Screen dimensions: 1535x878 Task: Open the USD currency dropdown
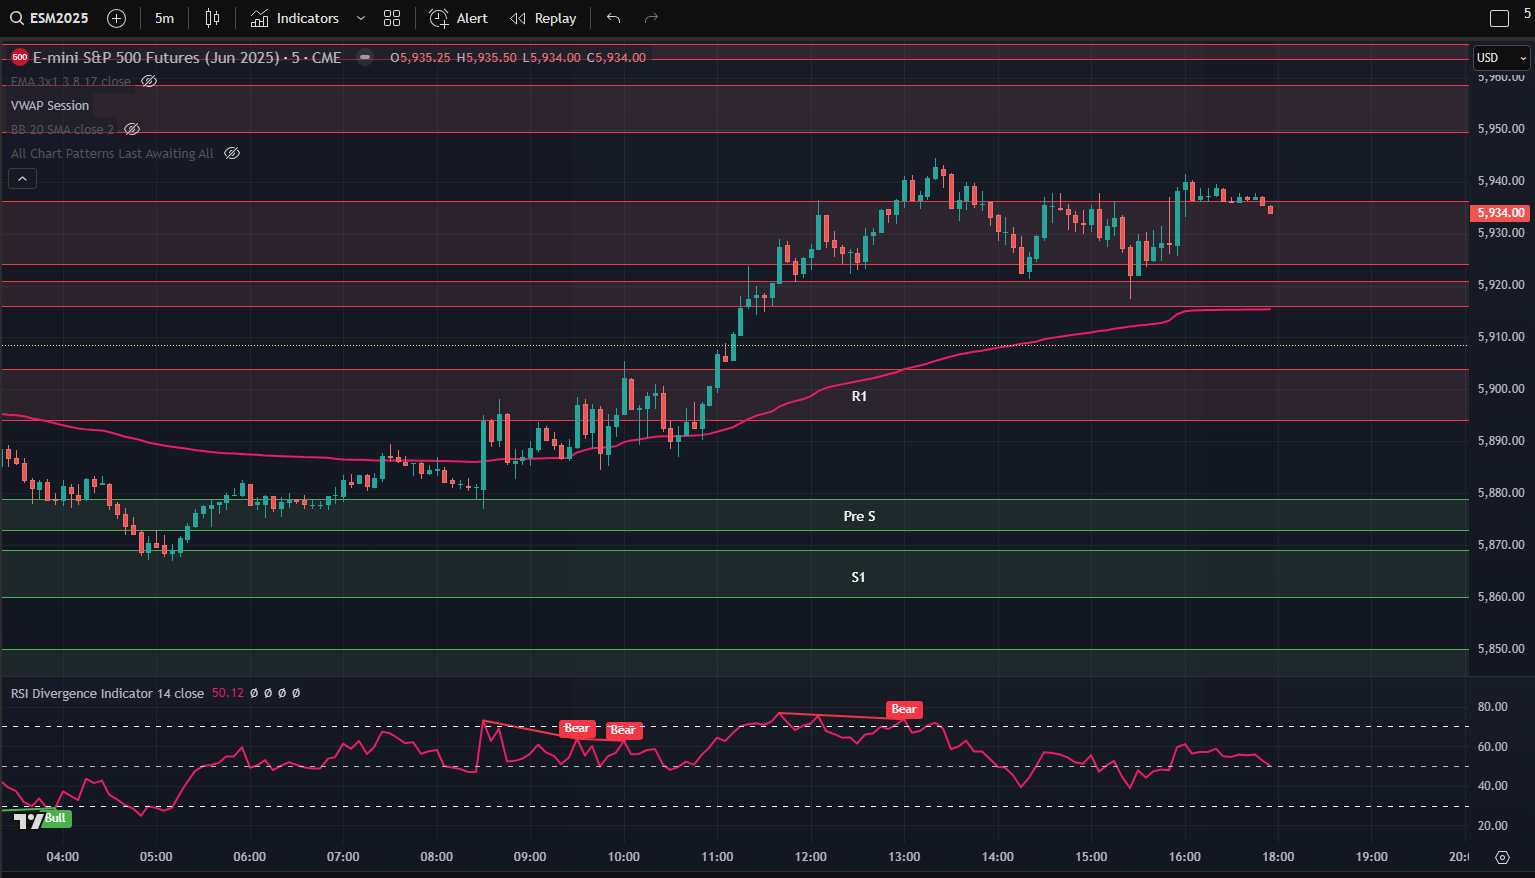[1502, 58]
